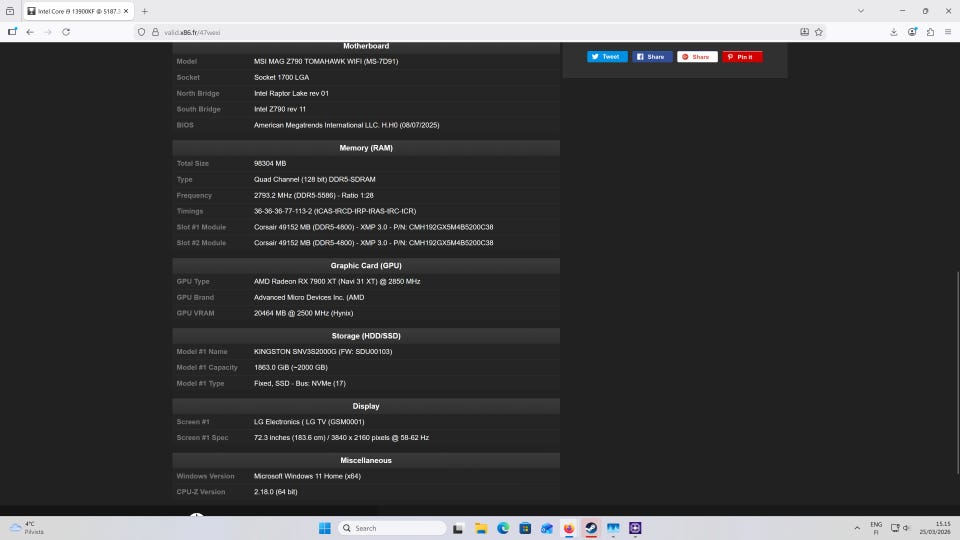960x540 pixels.
Task: Open Steam from taskbar
Action: (591, 528)
